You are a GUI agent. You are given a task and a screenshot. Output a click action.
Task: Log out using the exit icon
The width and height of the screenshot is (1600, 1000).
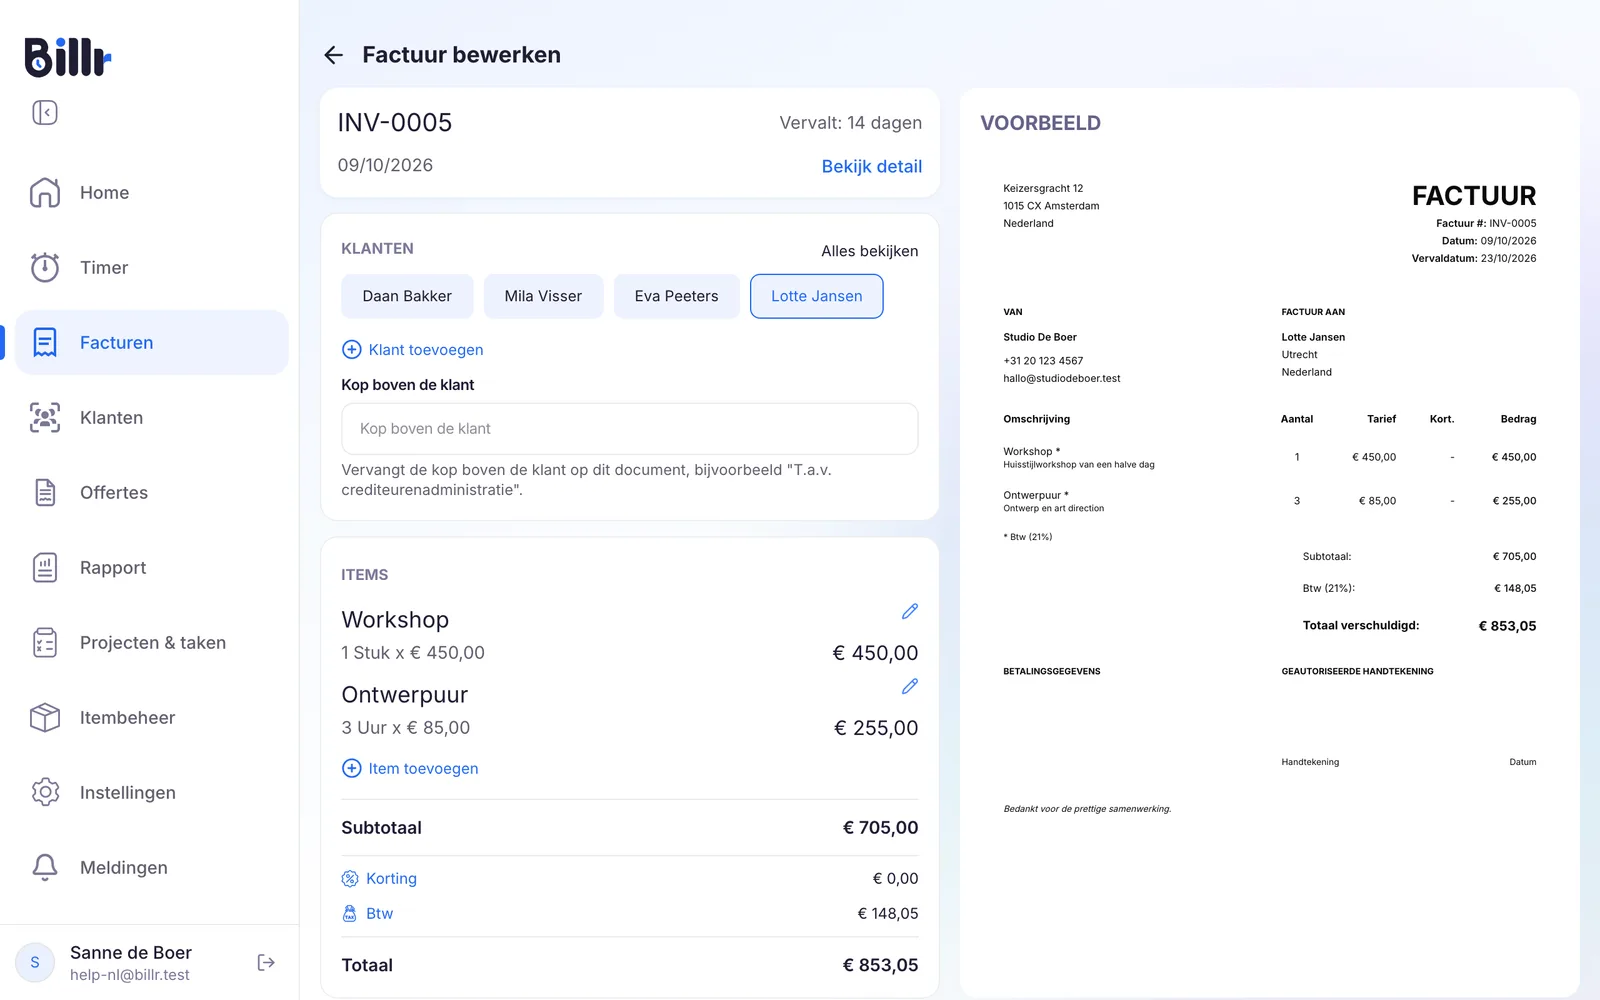(x=266, y=962)
